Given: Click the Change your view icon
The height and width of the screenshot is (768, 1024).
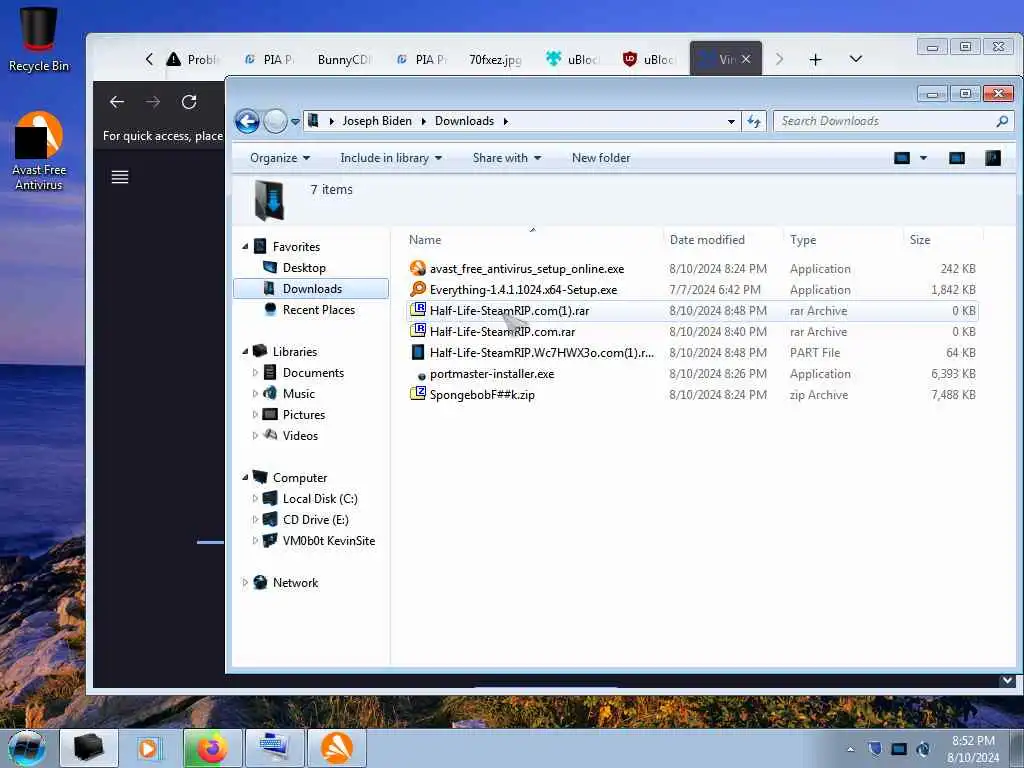Looking at the screenshot, I should (x=901, y=158).
